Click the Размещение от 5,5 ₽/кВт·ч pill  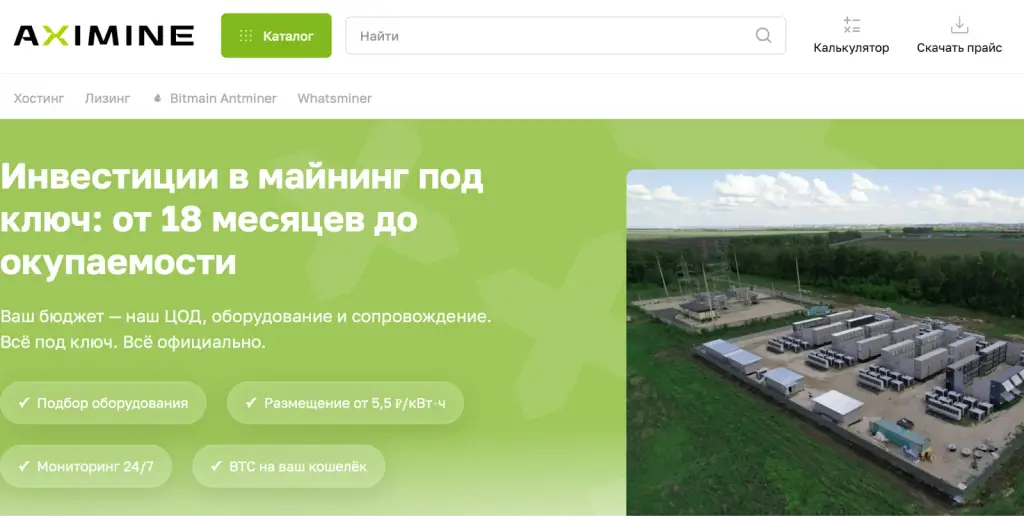click(x=345, y=403)
